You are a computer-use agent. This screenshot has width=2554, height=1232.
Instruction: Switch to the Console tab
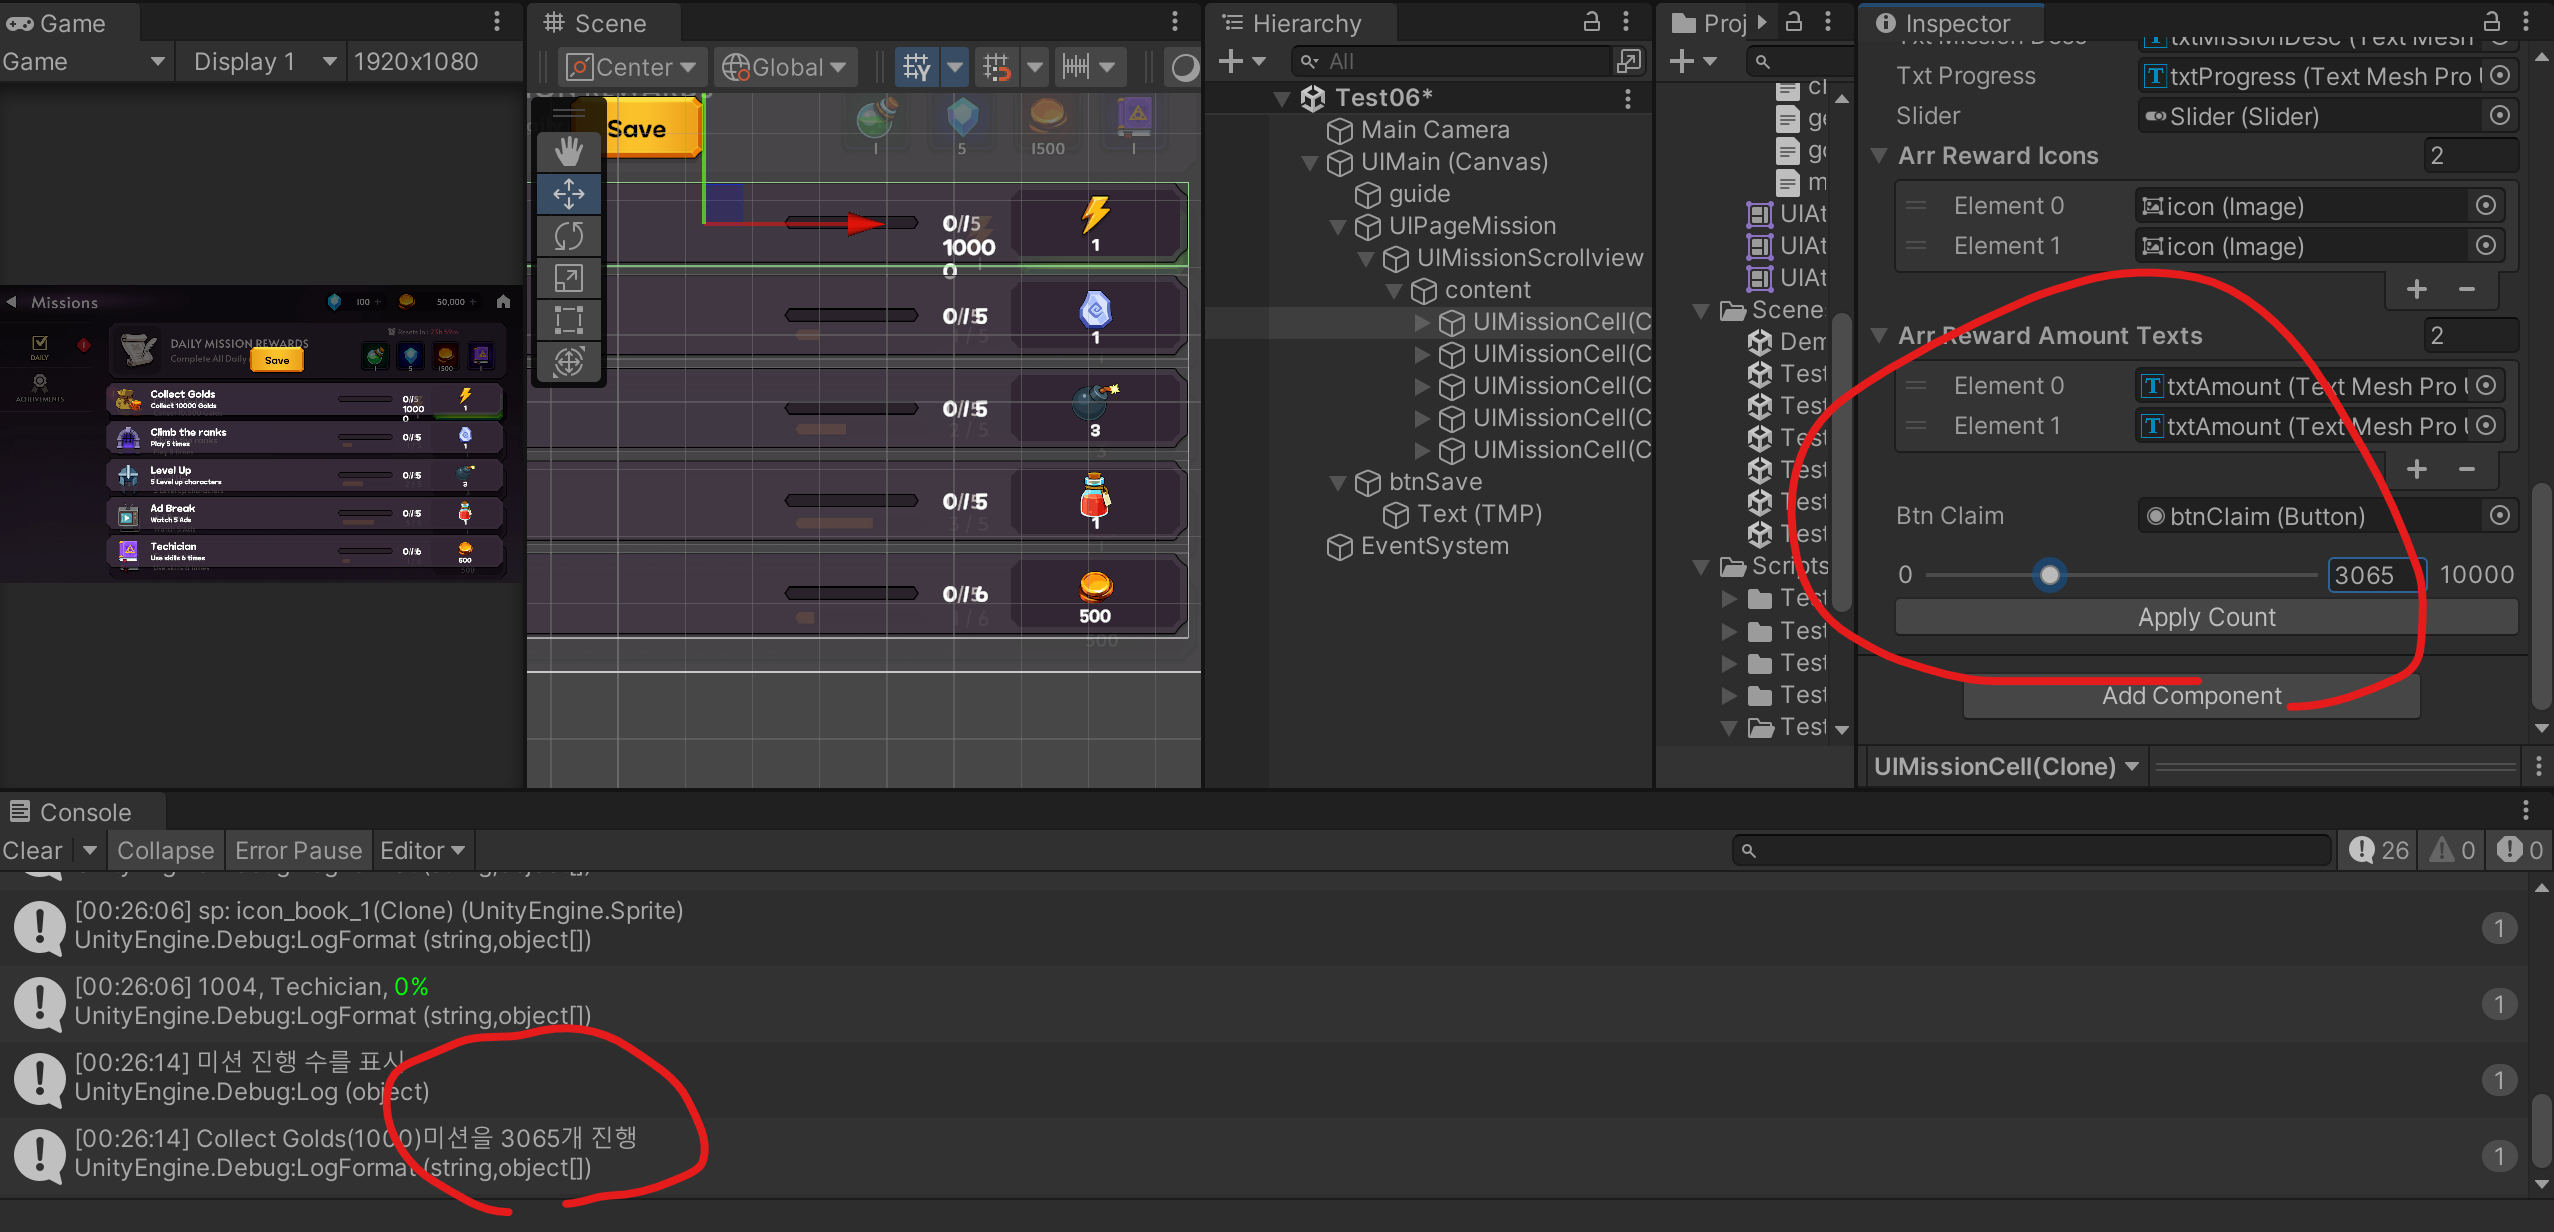click(84, 812)
